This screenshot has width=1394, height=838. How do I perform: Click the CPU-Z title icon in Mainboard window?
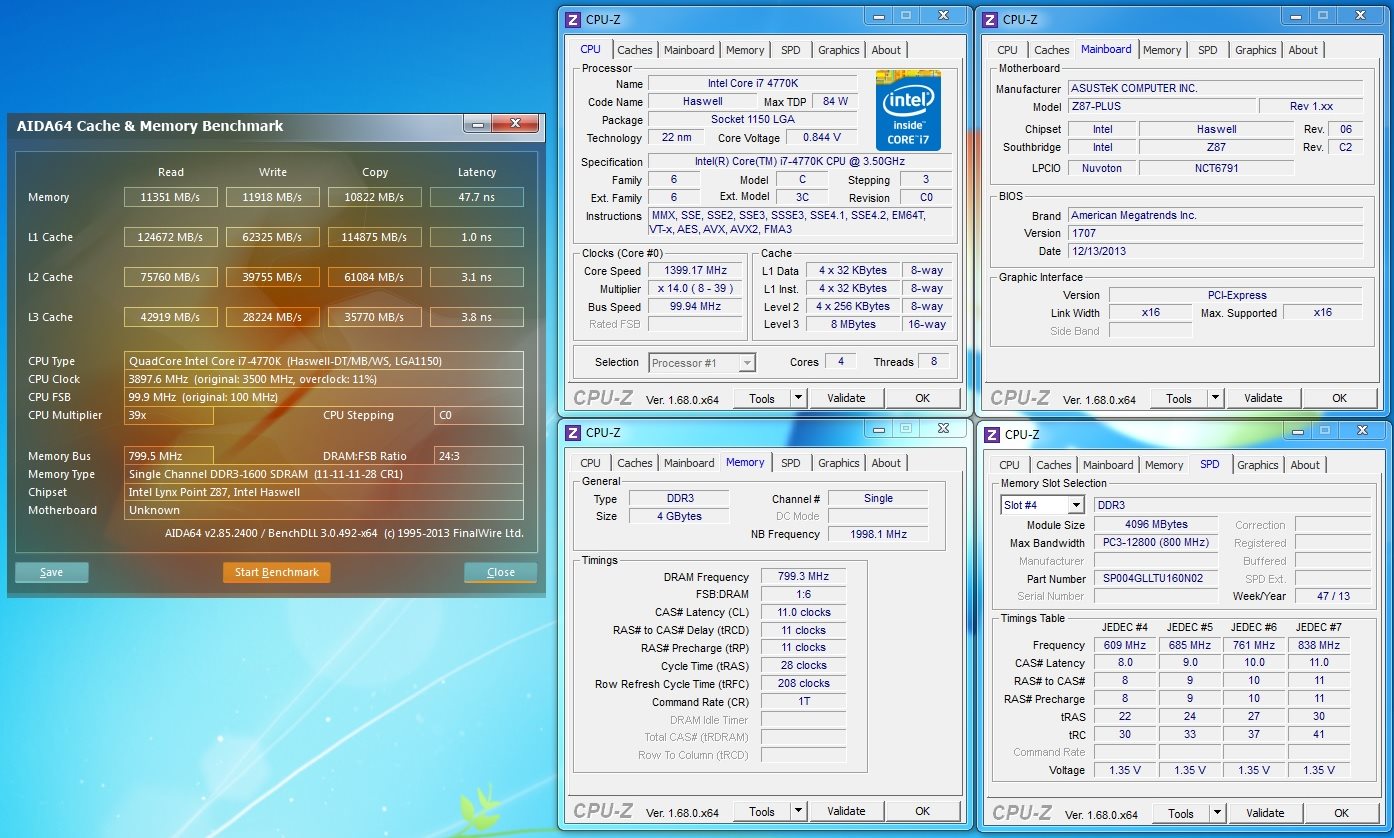click(x=989, y=19)
